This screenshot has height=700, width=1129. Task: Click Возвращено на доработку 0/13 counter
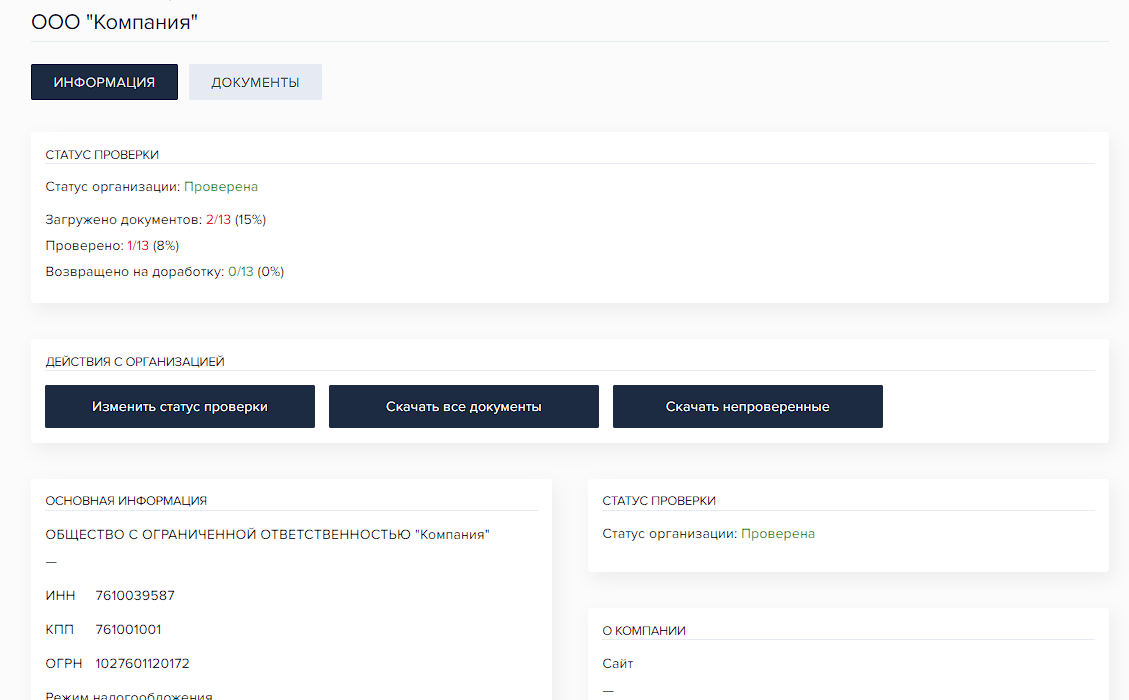coord(240,271)
